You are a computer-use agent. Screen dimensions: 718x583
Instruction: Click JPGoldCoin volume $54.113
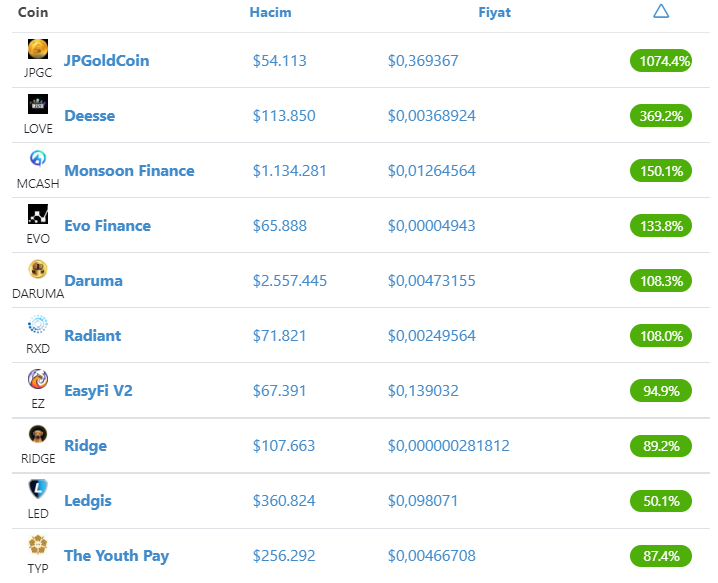click(x=279, y=60)
